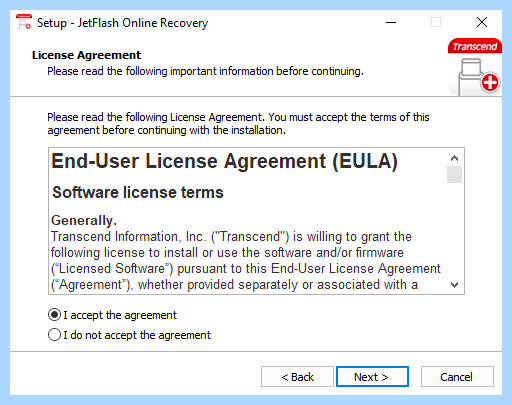This screenshot has width=512, height=405.
Task: Click the Transcend logo badge
Action: point(475,46)
